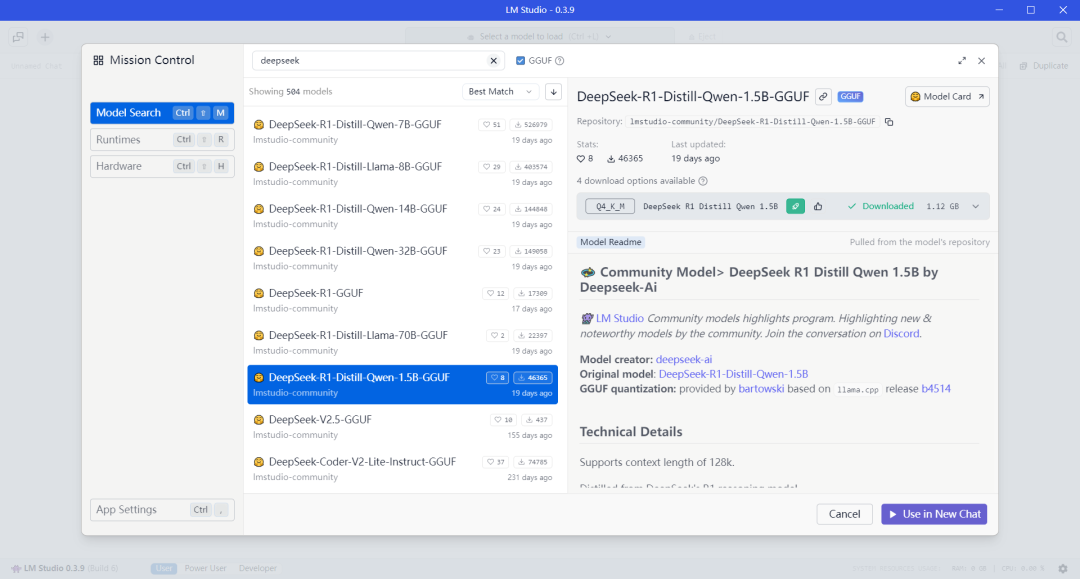The image size is (1080, 579).
Task: Click the Duplicate button in the main window
Action: (x=1043, y=66)
